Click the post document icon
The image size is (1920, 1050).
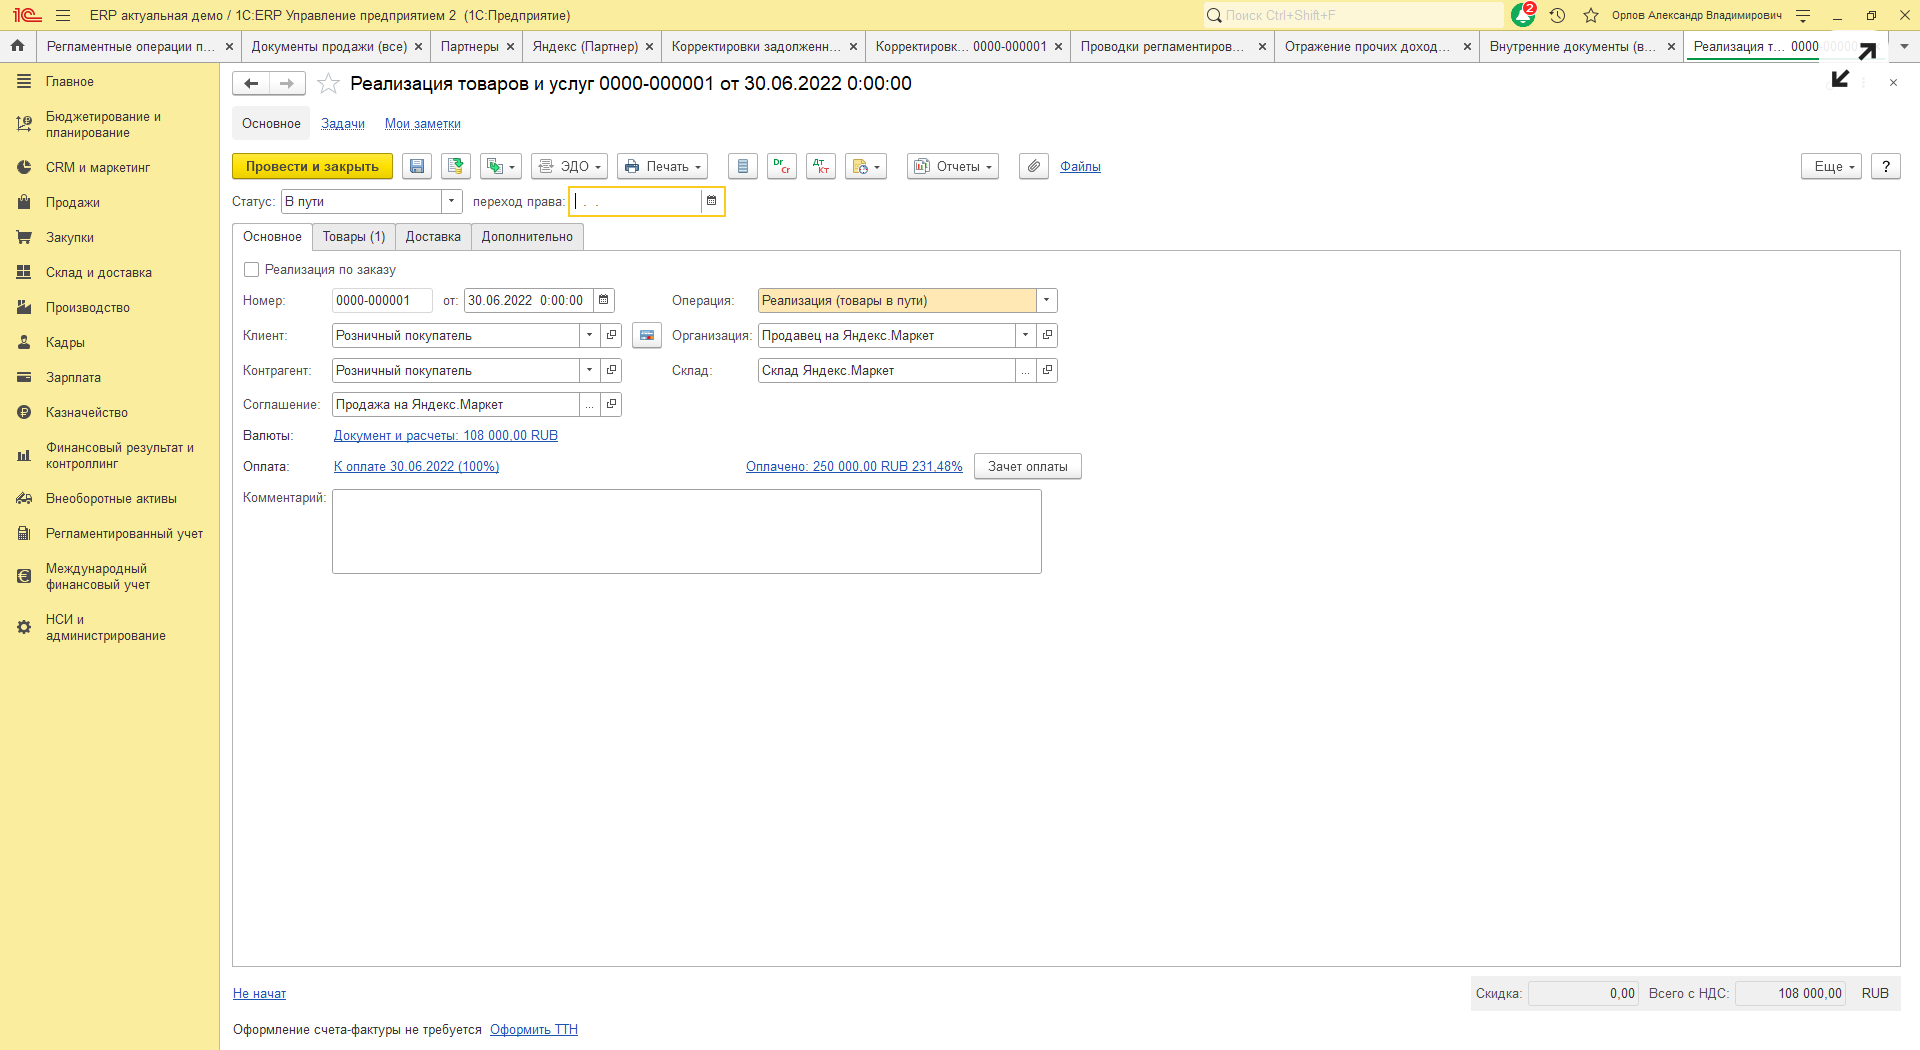coord(456,167)
